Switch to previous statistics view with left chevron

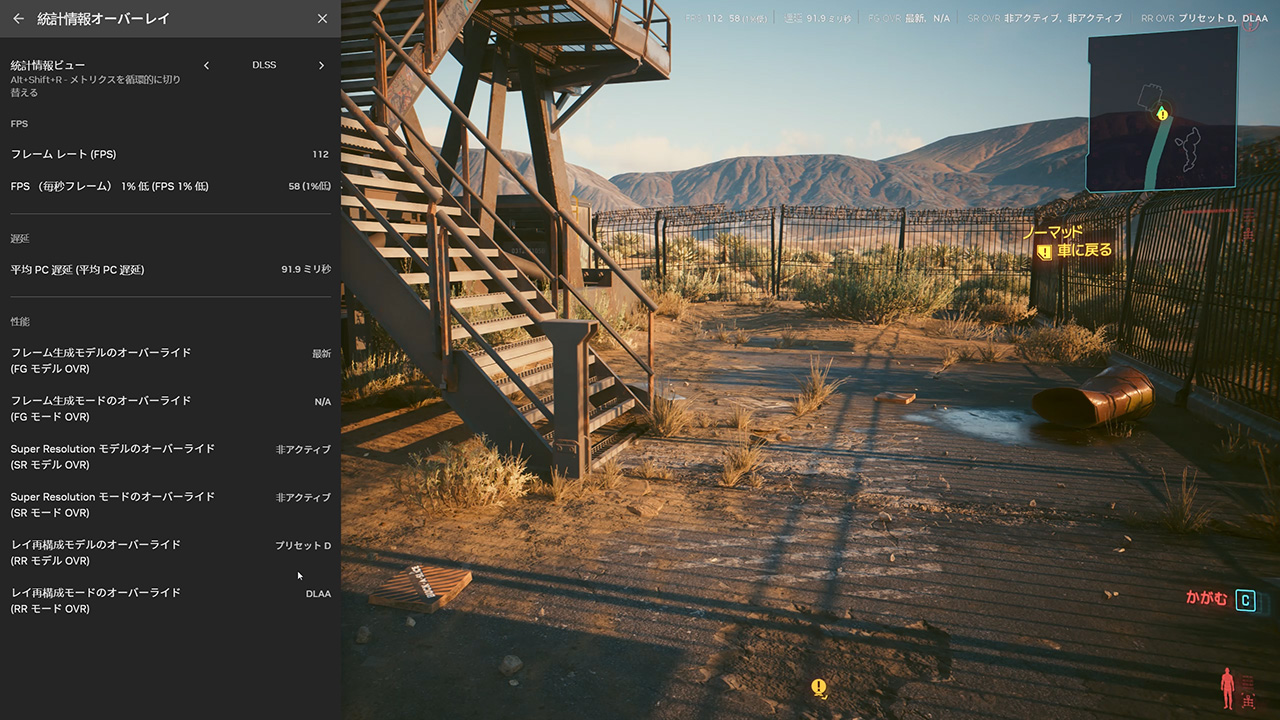coord(207,66)
